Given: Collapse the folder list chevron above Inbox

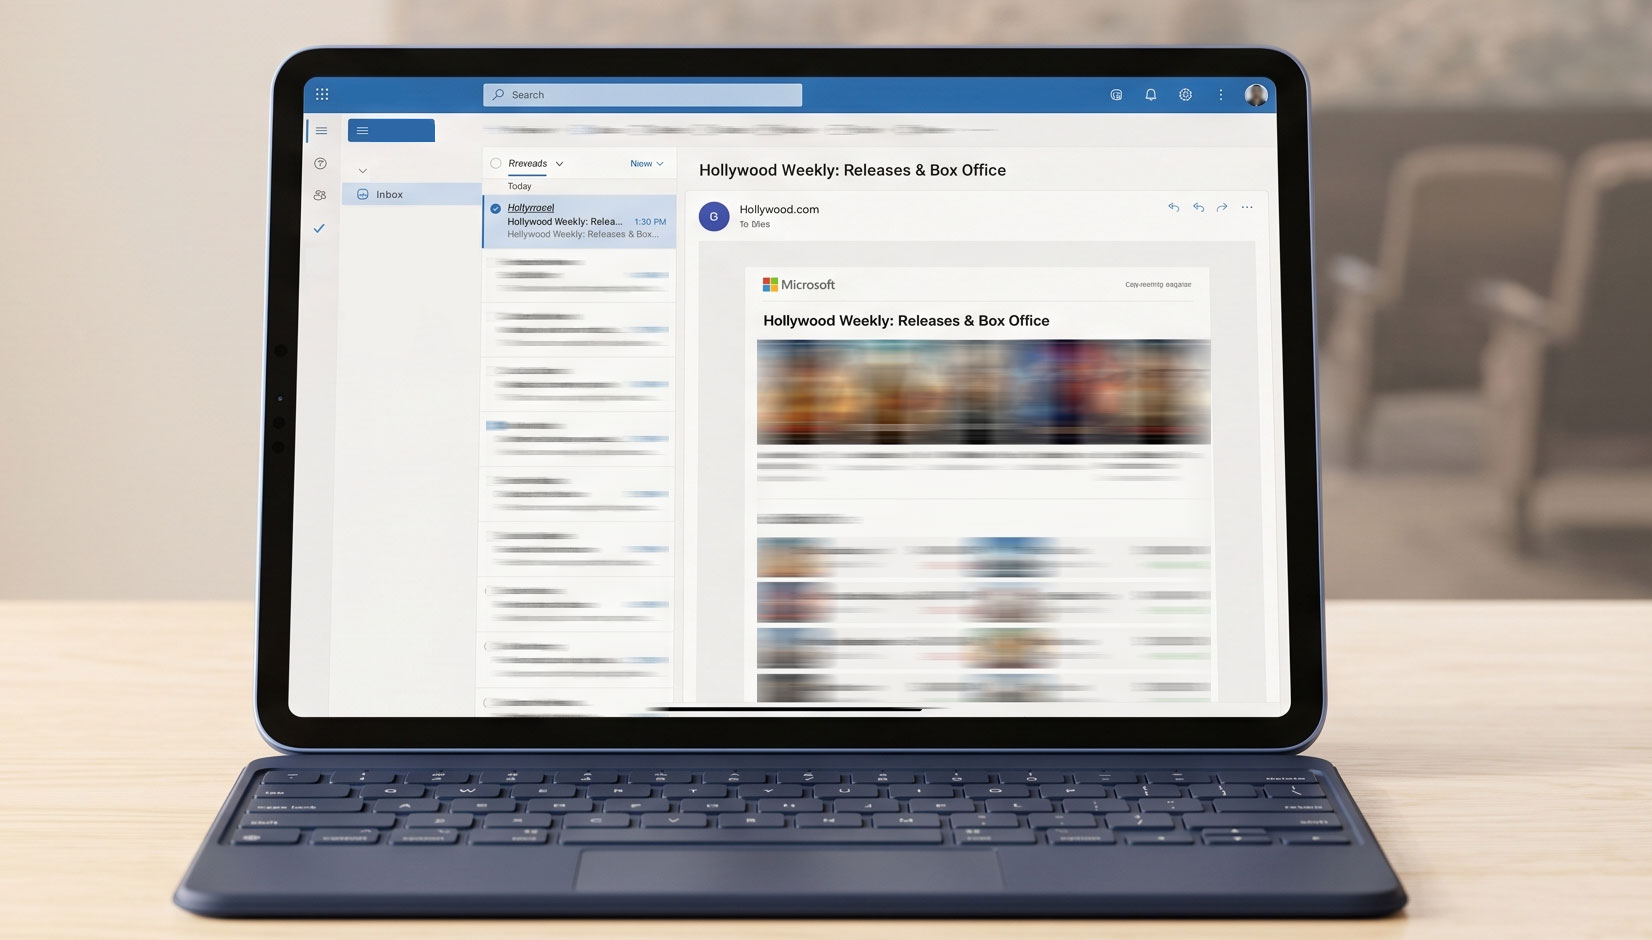Looking at the screenshot, I should [x=362, y=171].
